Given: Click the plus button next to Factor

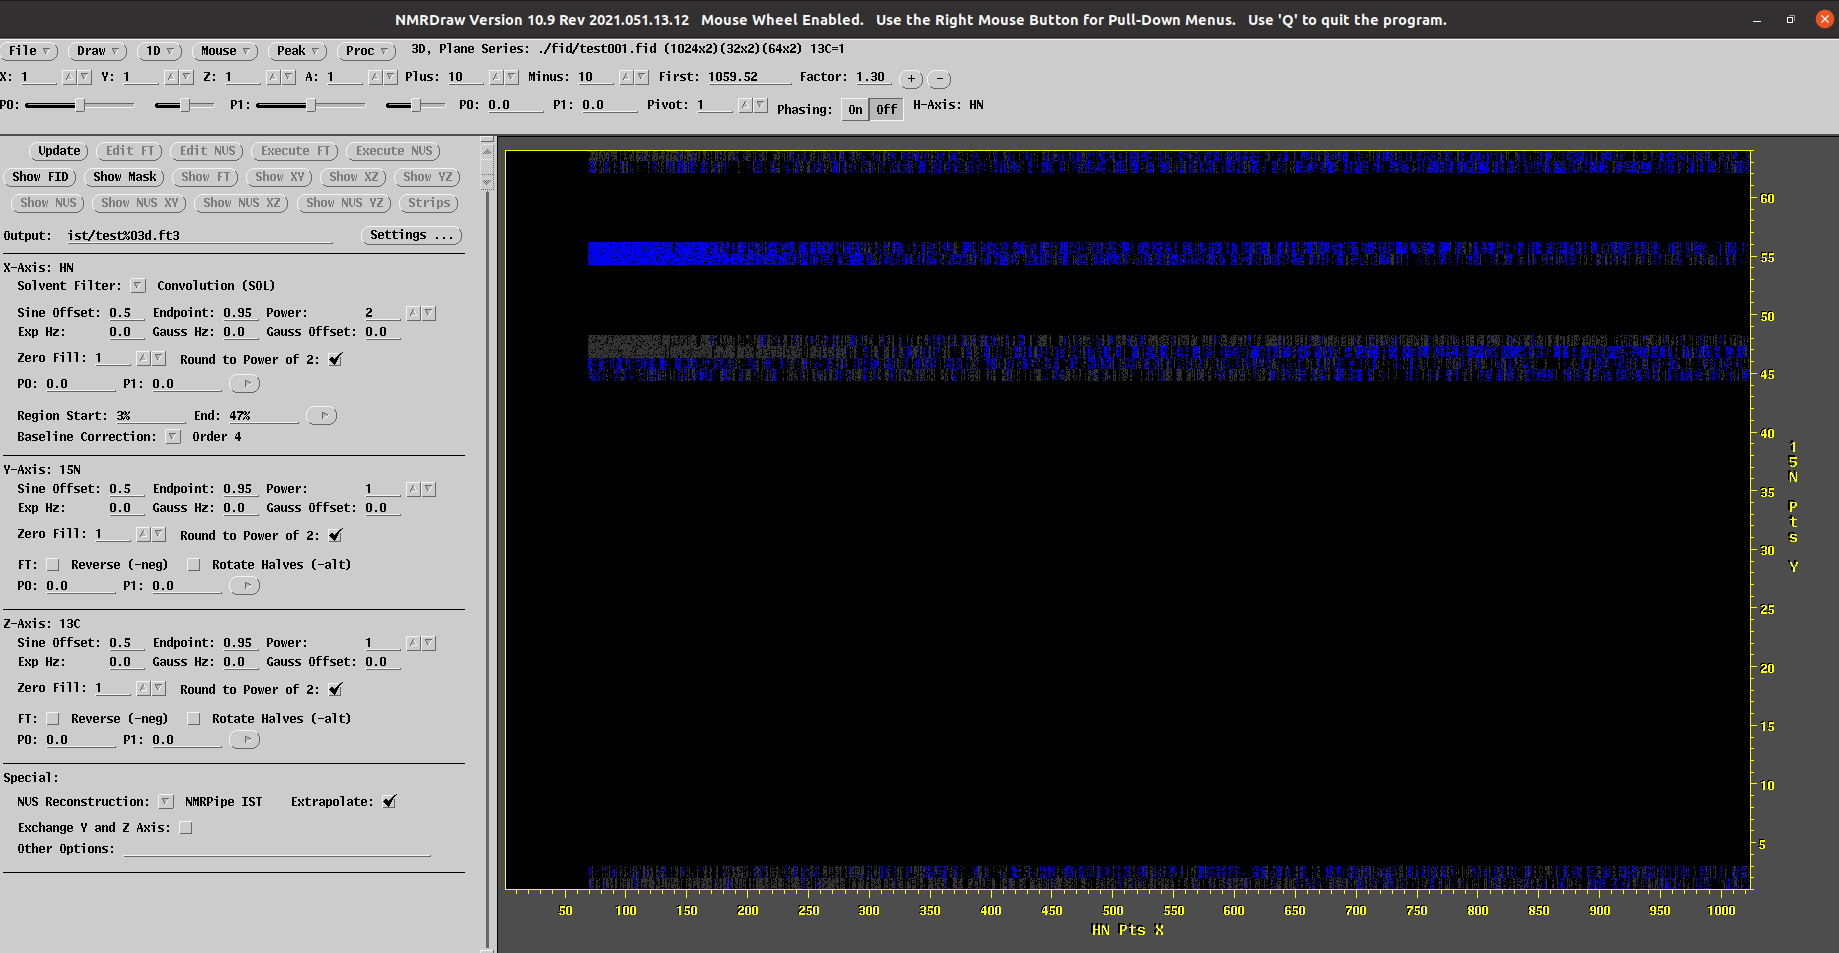Looking at the screenshot, I should (x=911, y=79).
